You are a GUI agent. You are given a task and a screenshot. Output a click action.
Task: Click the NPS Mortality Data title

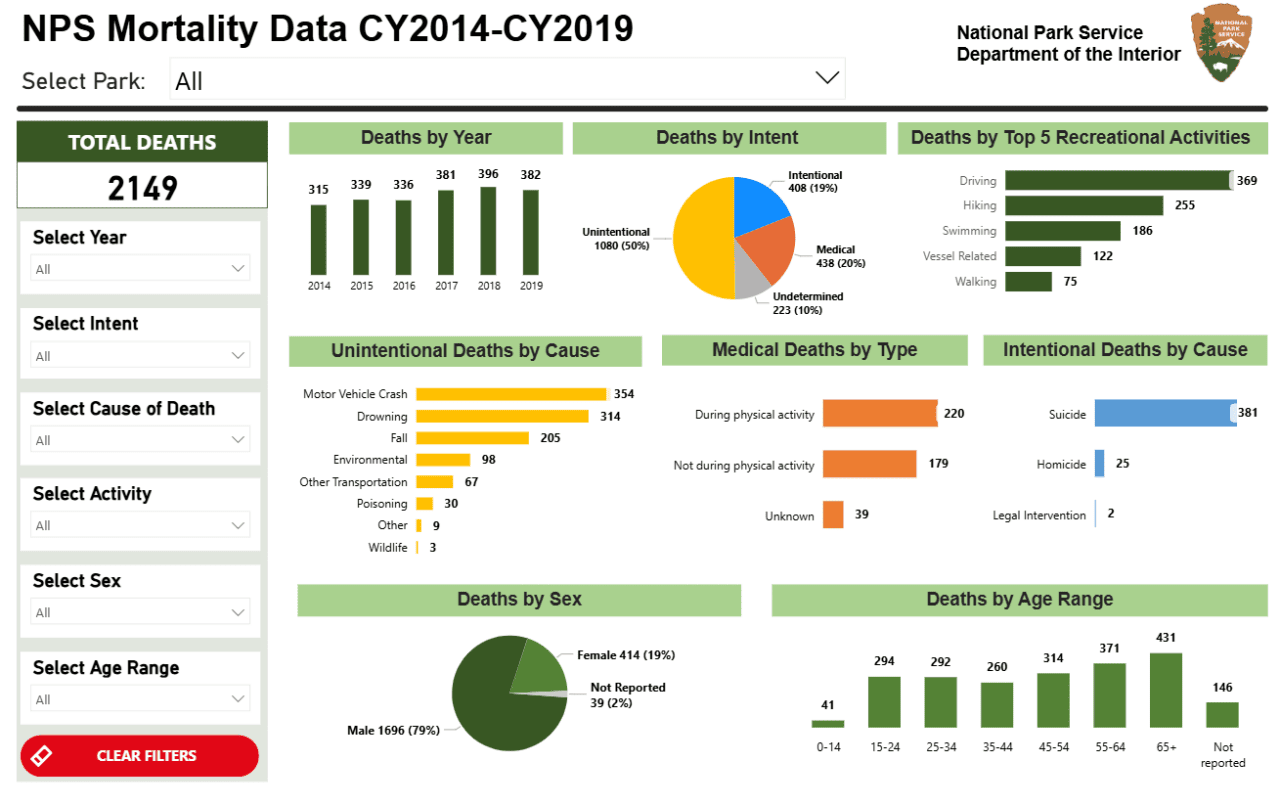[328, 29]
